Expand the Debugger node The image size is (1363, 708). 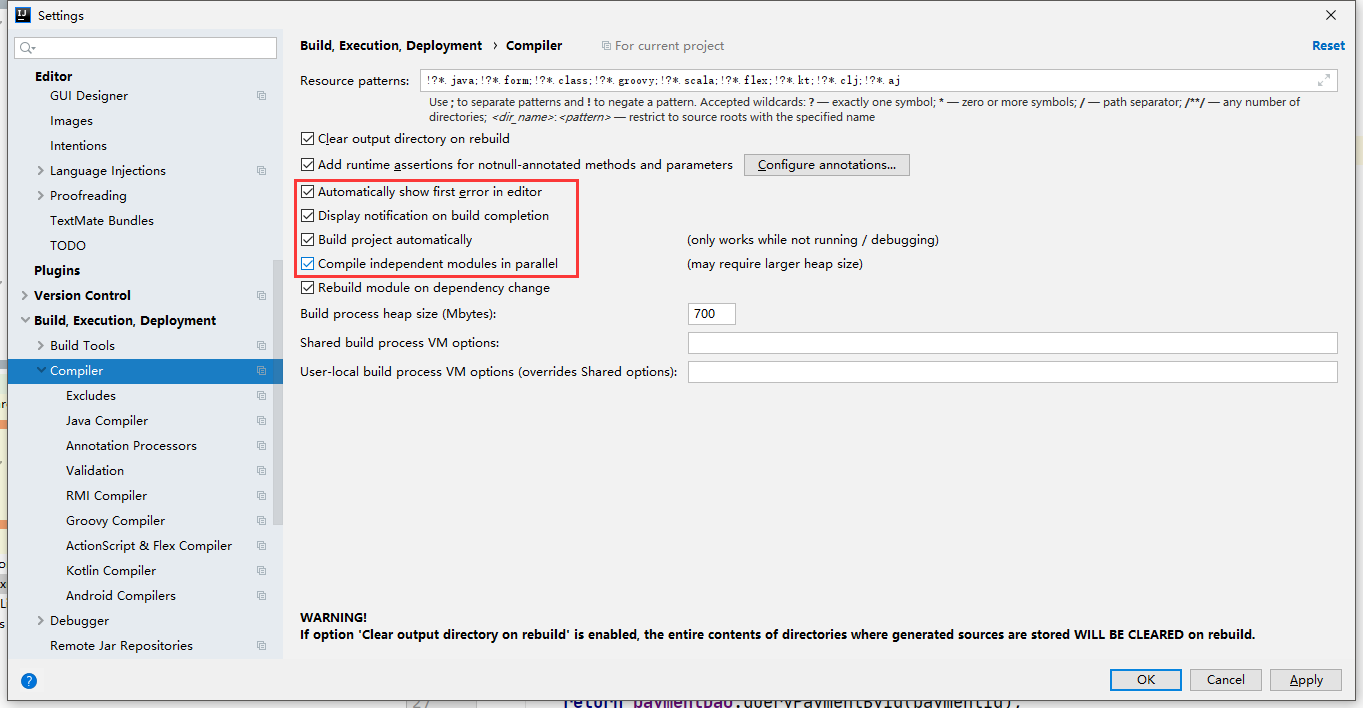[40, 621]
